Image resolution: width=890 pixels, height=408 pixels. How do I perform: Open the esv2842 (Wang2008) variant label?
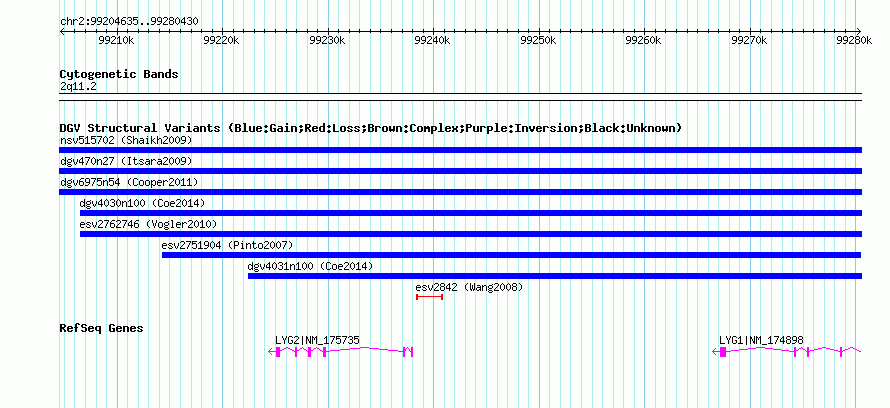point(469,287)
